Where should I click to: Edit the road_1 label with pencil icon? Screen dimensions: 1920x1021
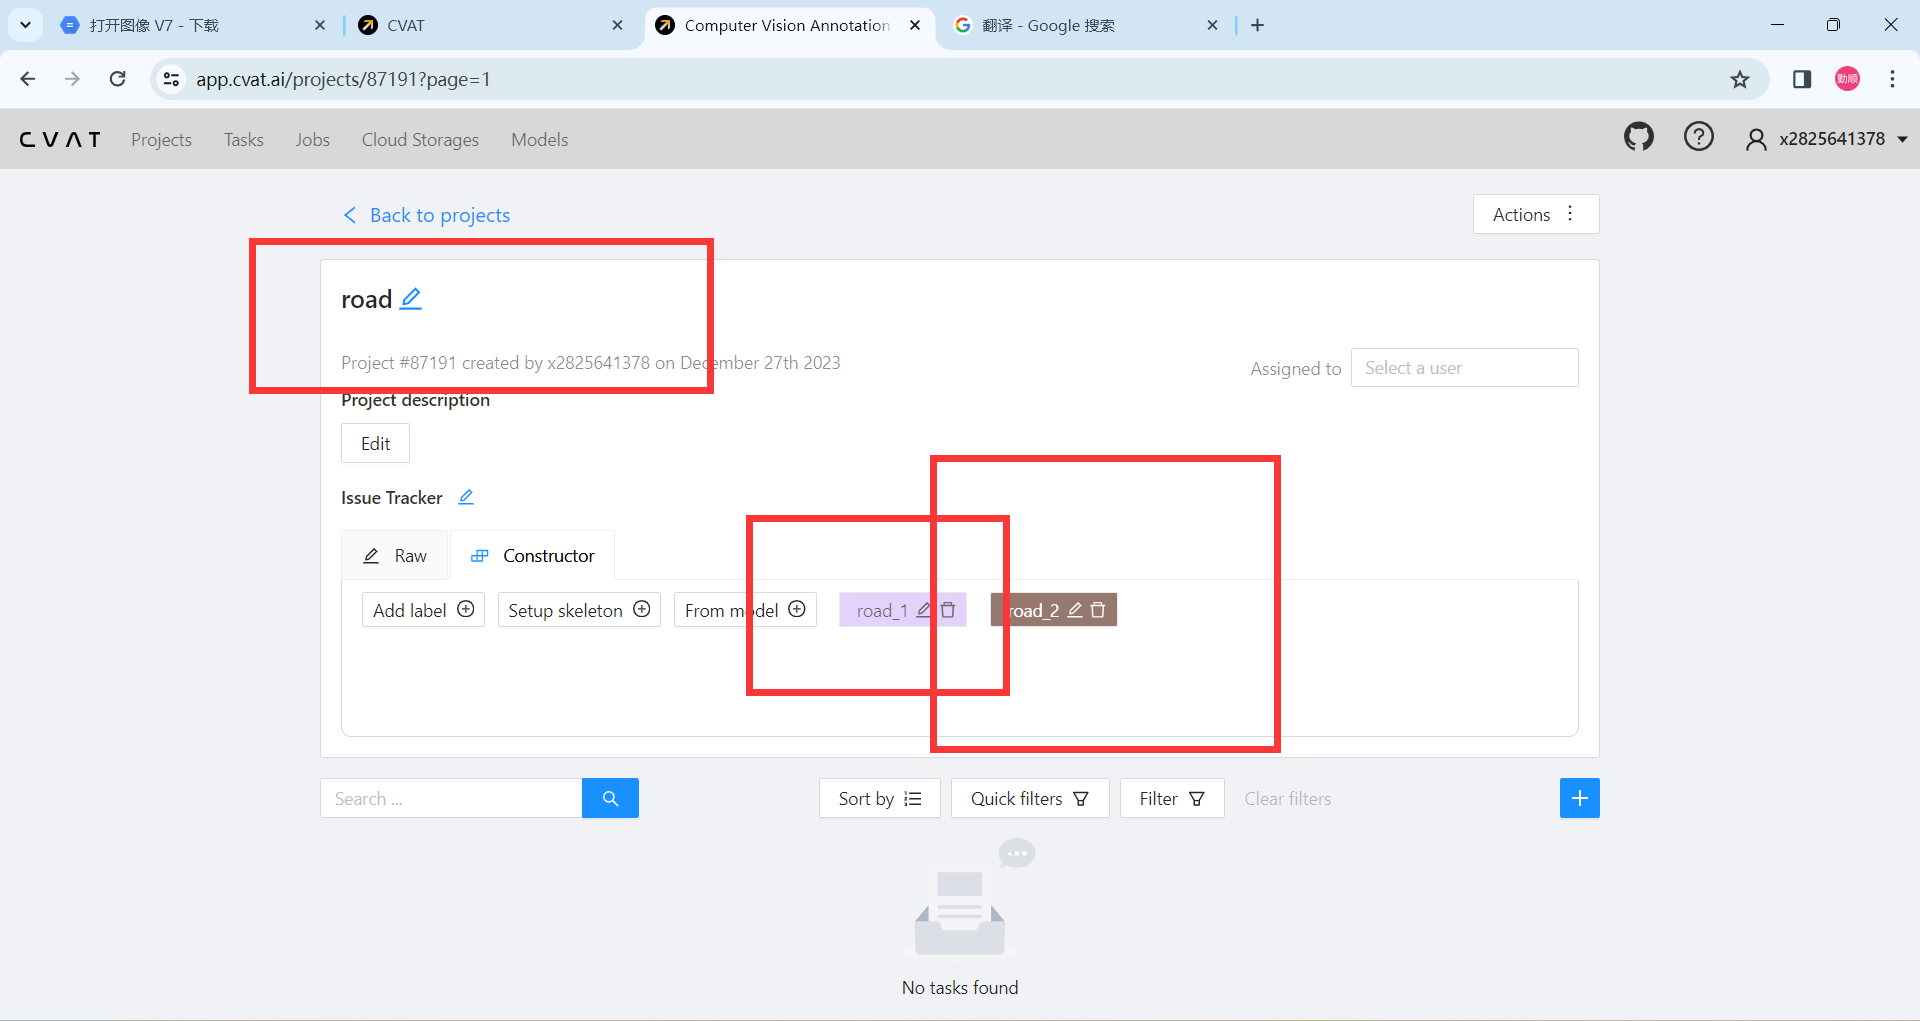coord(924,610)
